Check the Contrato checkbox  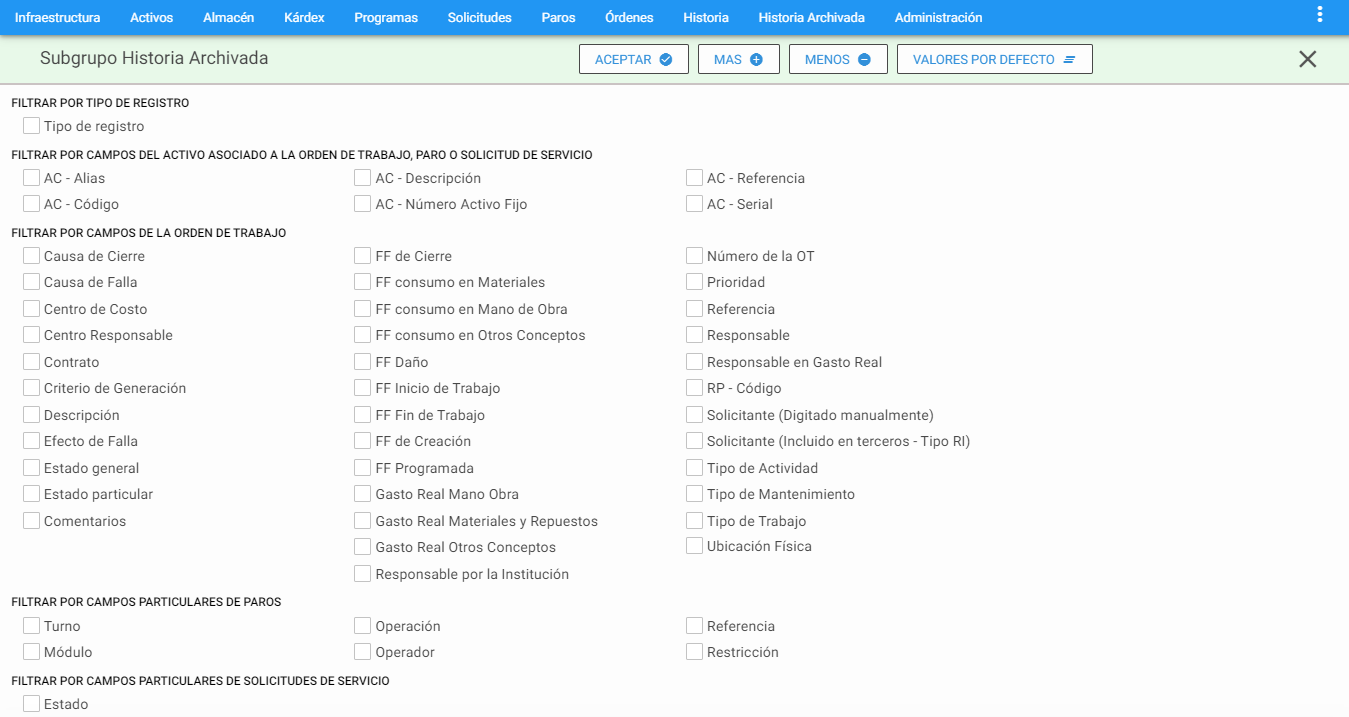tap(32, 362)
